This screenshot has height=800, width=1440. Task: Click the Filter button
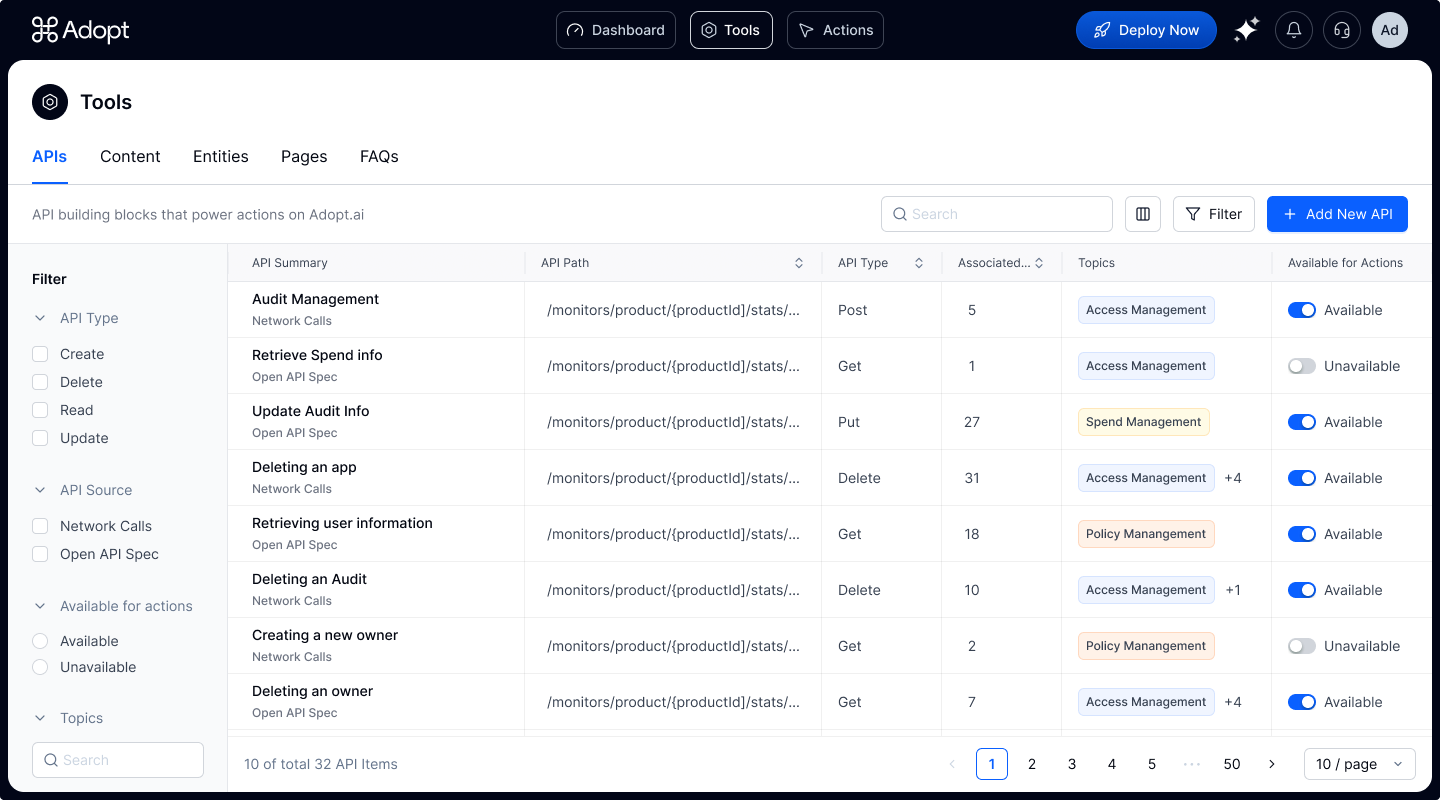pos(1214,214)
